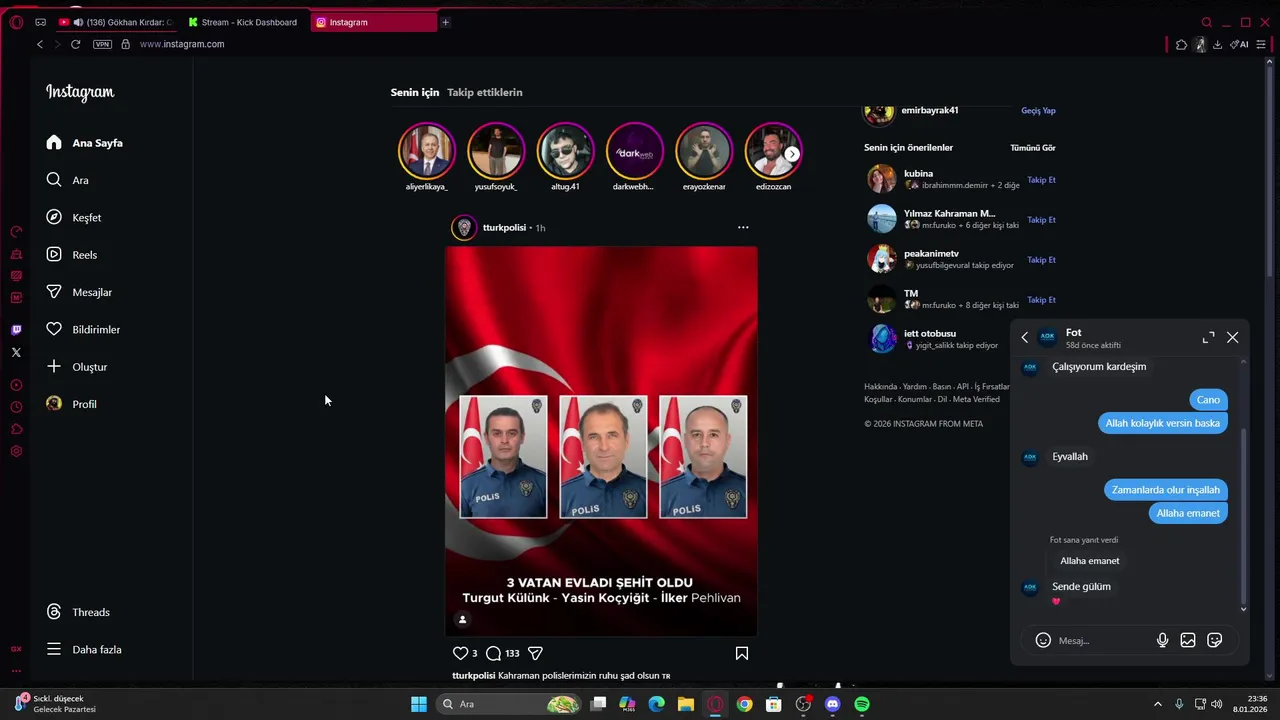Open Profil from the sidebar

(x=72, y=404)
